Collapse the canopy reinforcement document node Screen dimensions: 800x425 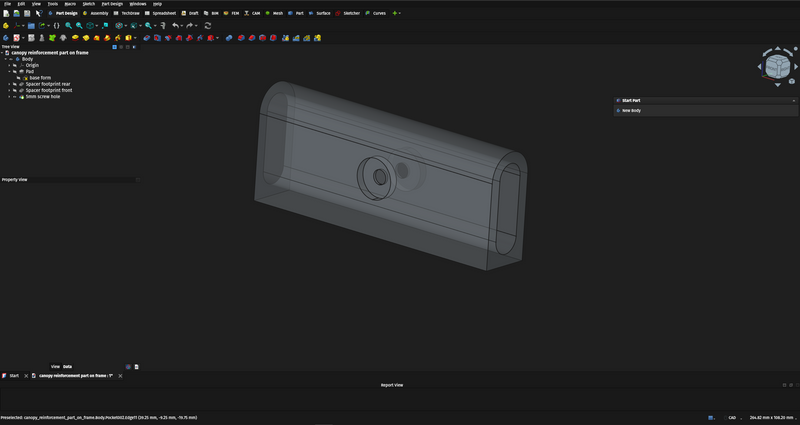pos(2,53)
